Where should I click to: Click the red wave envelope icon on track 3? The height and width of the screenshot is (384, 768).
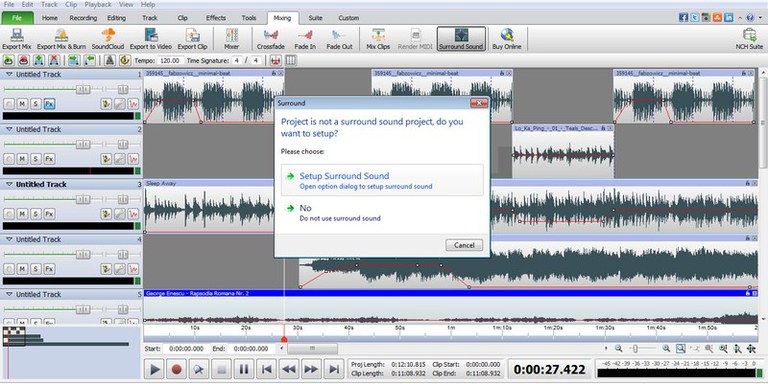coord(133,214)
